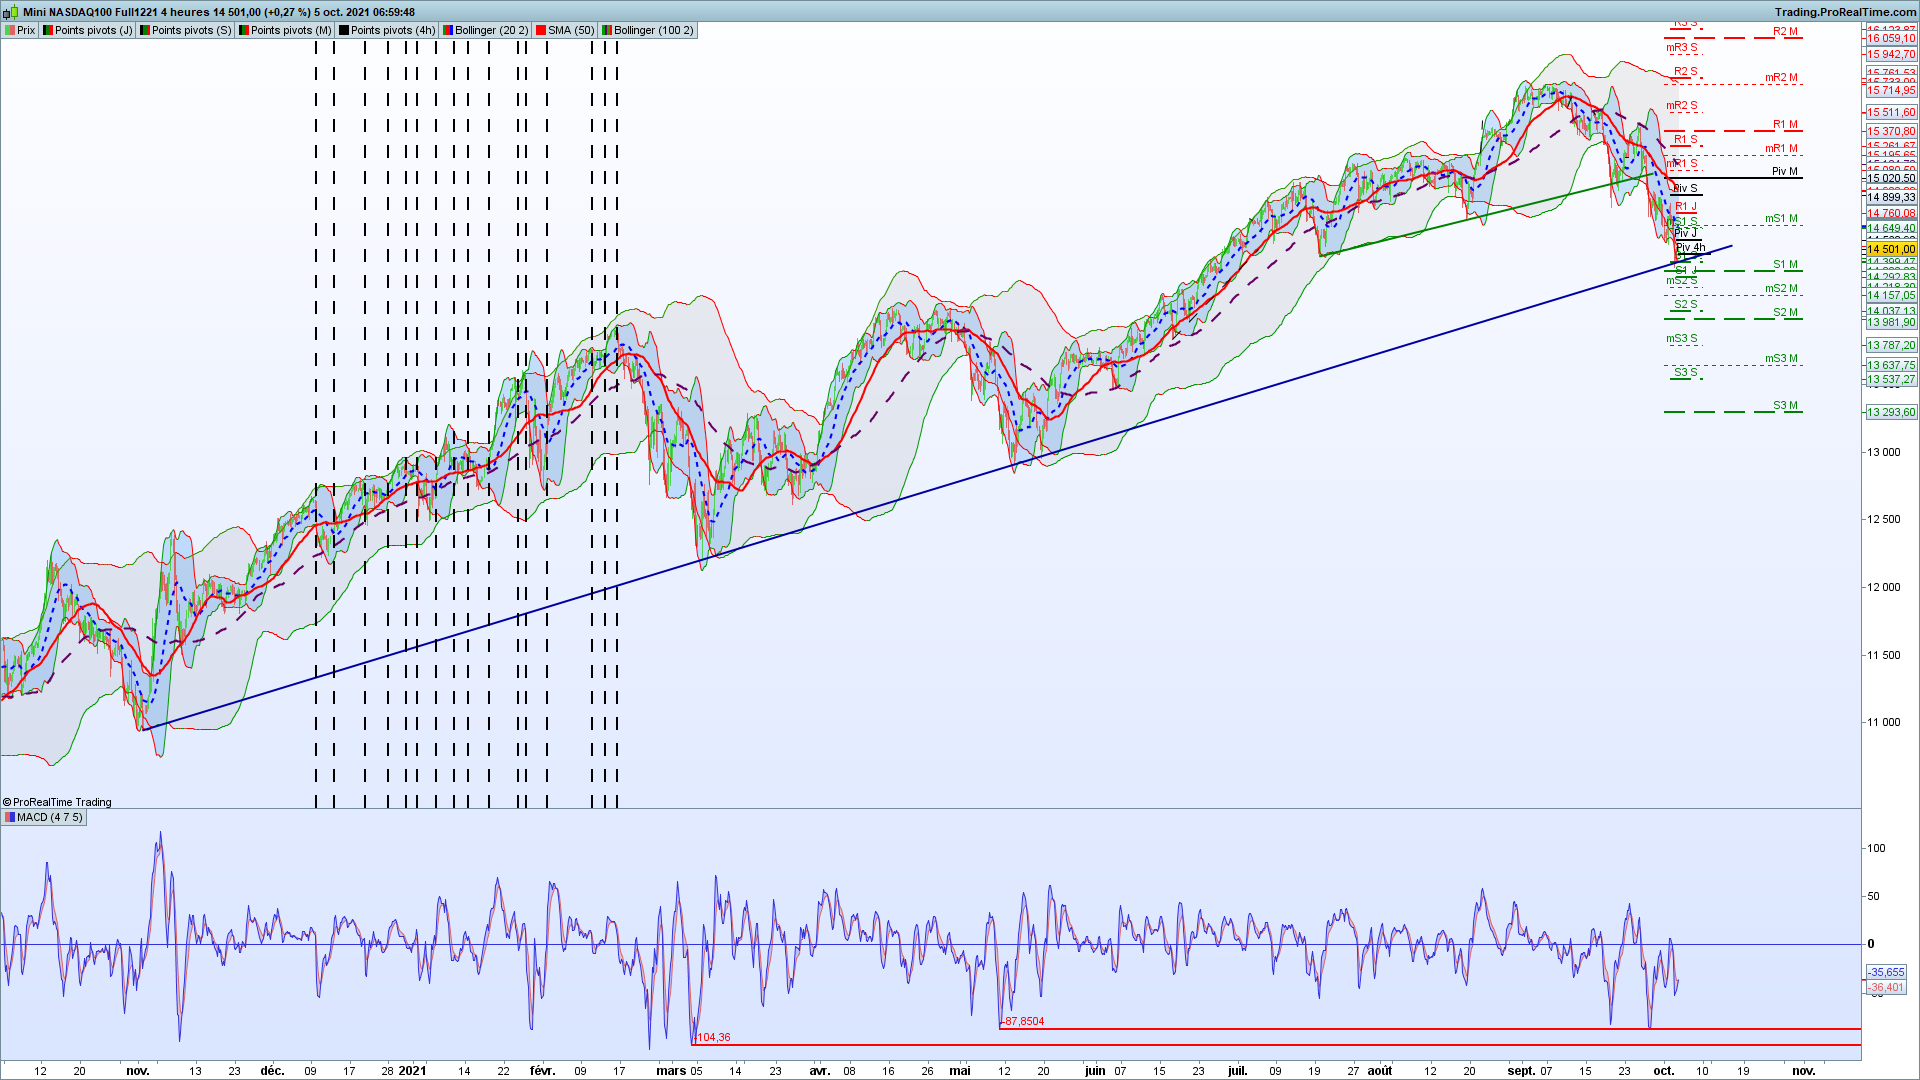
Task: Select the Points pivots (4h) tab label
Action: (393, 30)
